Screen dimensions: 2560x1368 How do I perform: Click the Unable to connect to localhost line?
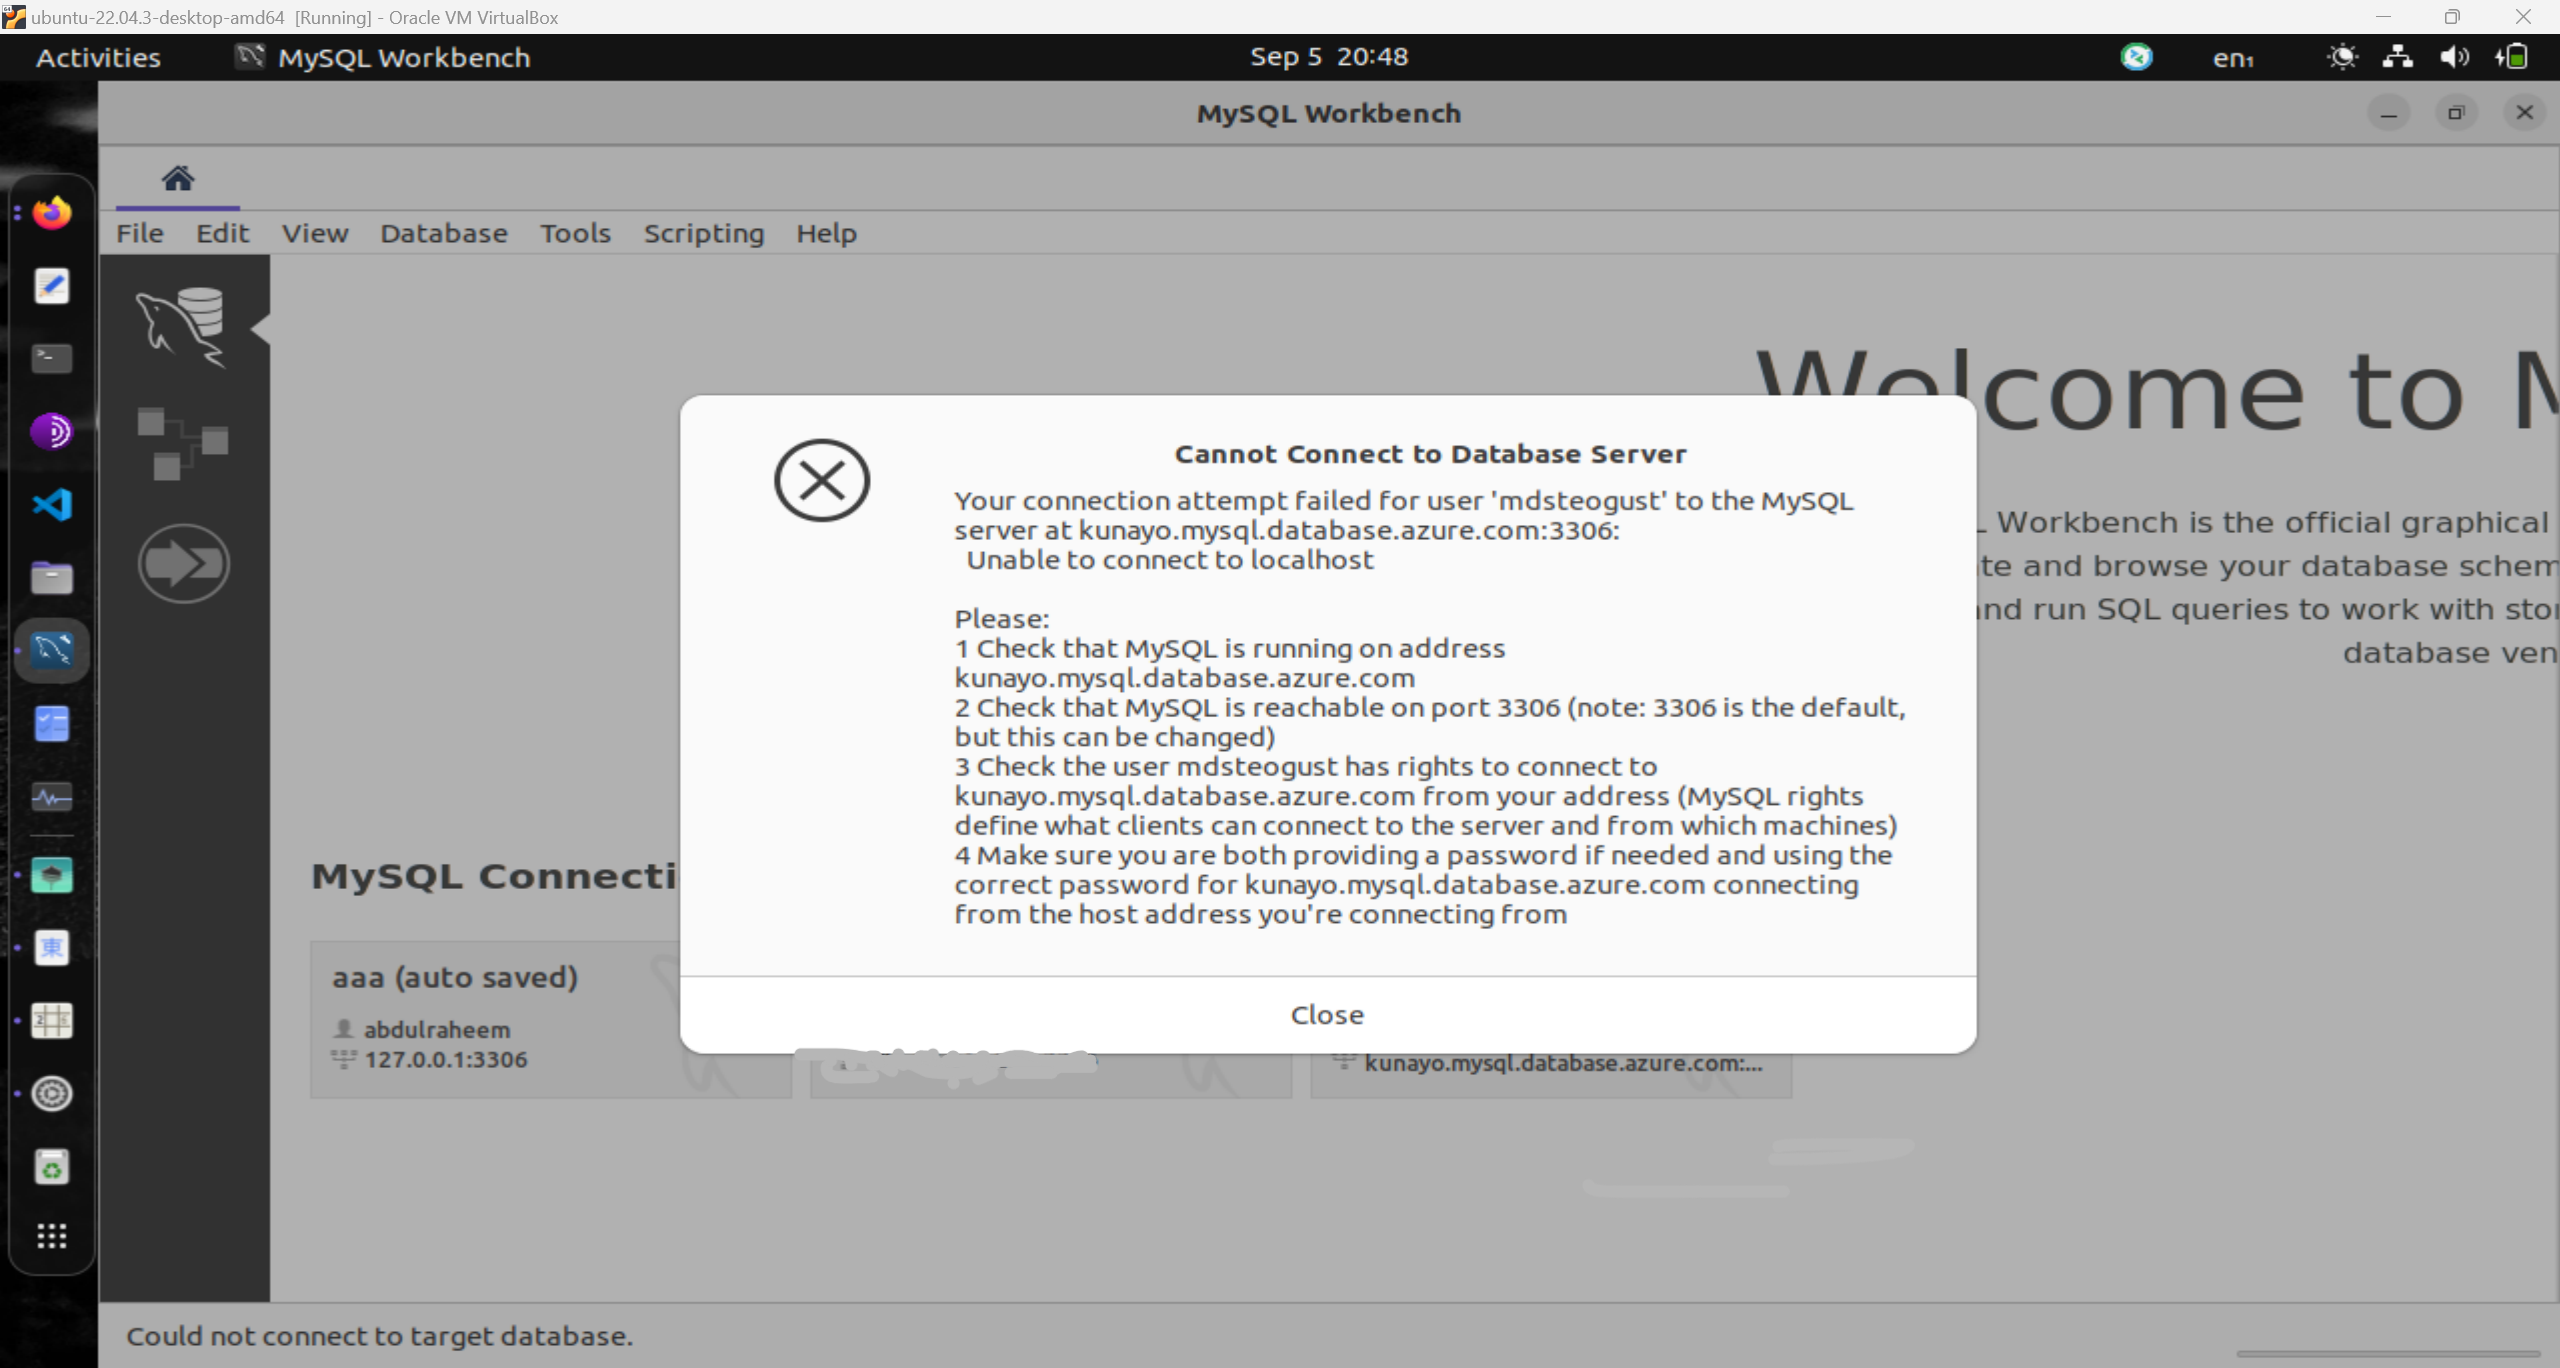point(1170,560)
